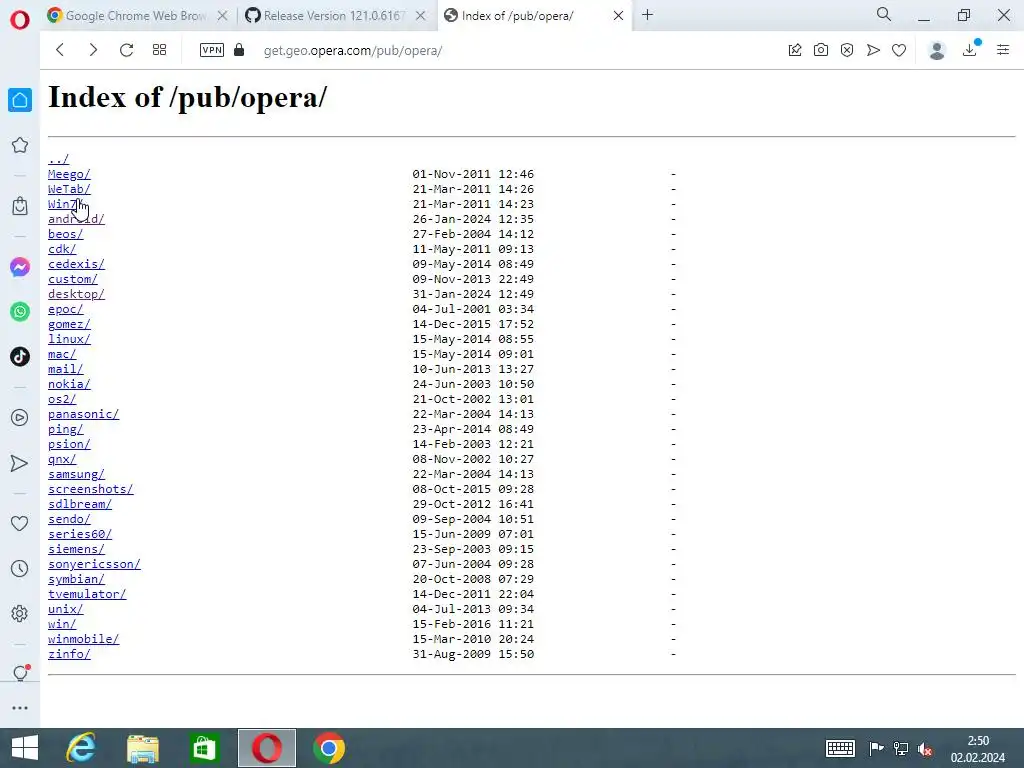Open the zinfo/ directory link
The image size is (1024, 768).
coord(69,654)
